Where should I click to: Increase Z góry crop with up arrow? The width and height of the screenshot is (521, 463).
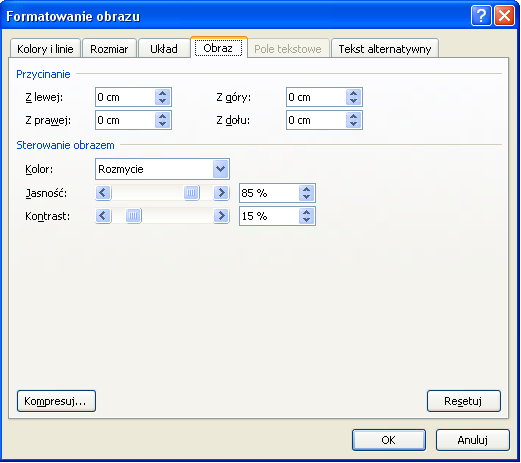[x=354, y=94]
